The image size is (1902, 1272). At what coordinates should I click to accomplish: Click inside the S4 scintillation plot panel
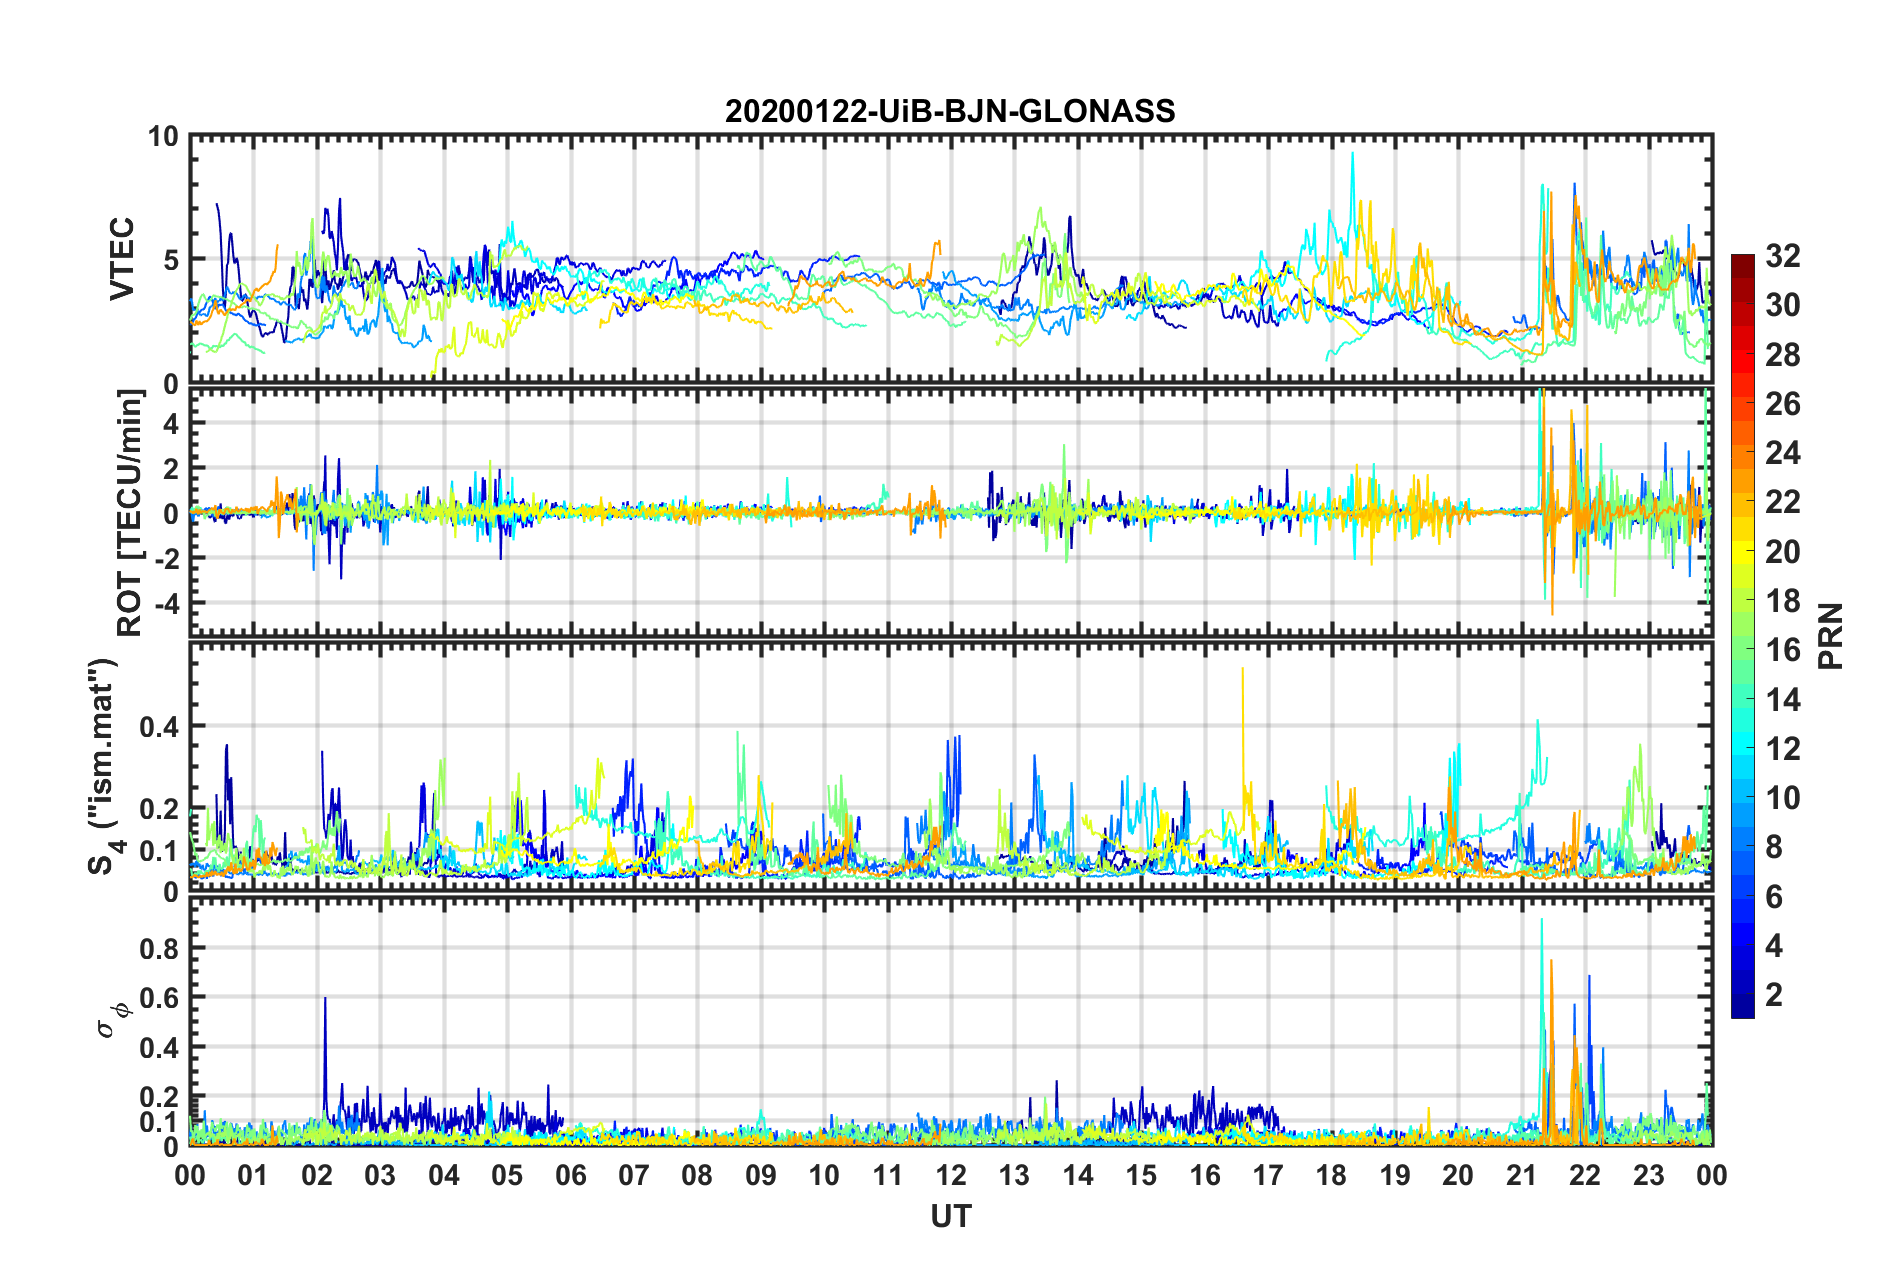click(x=951, y=766)
